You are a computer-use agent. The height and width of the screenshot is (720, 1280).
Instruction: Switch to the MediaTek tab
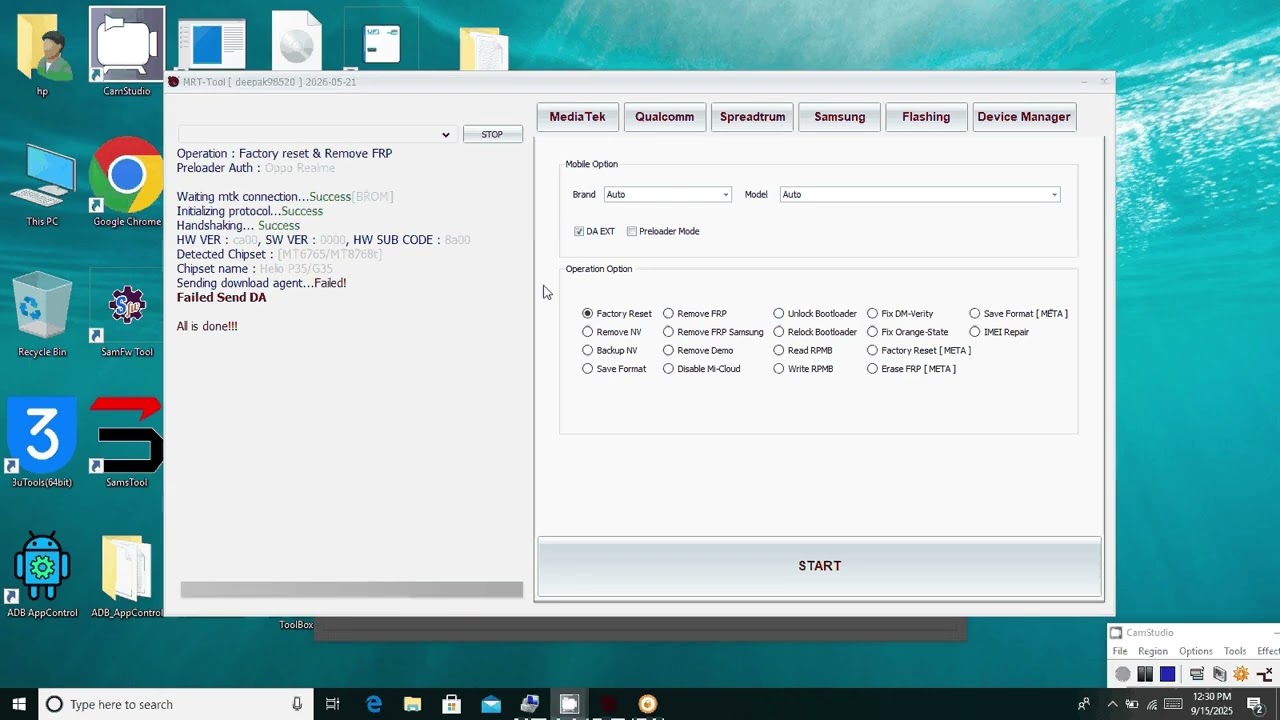coord(578,117)
